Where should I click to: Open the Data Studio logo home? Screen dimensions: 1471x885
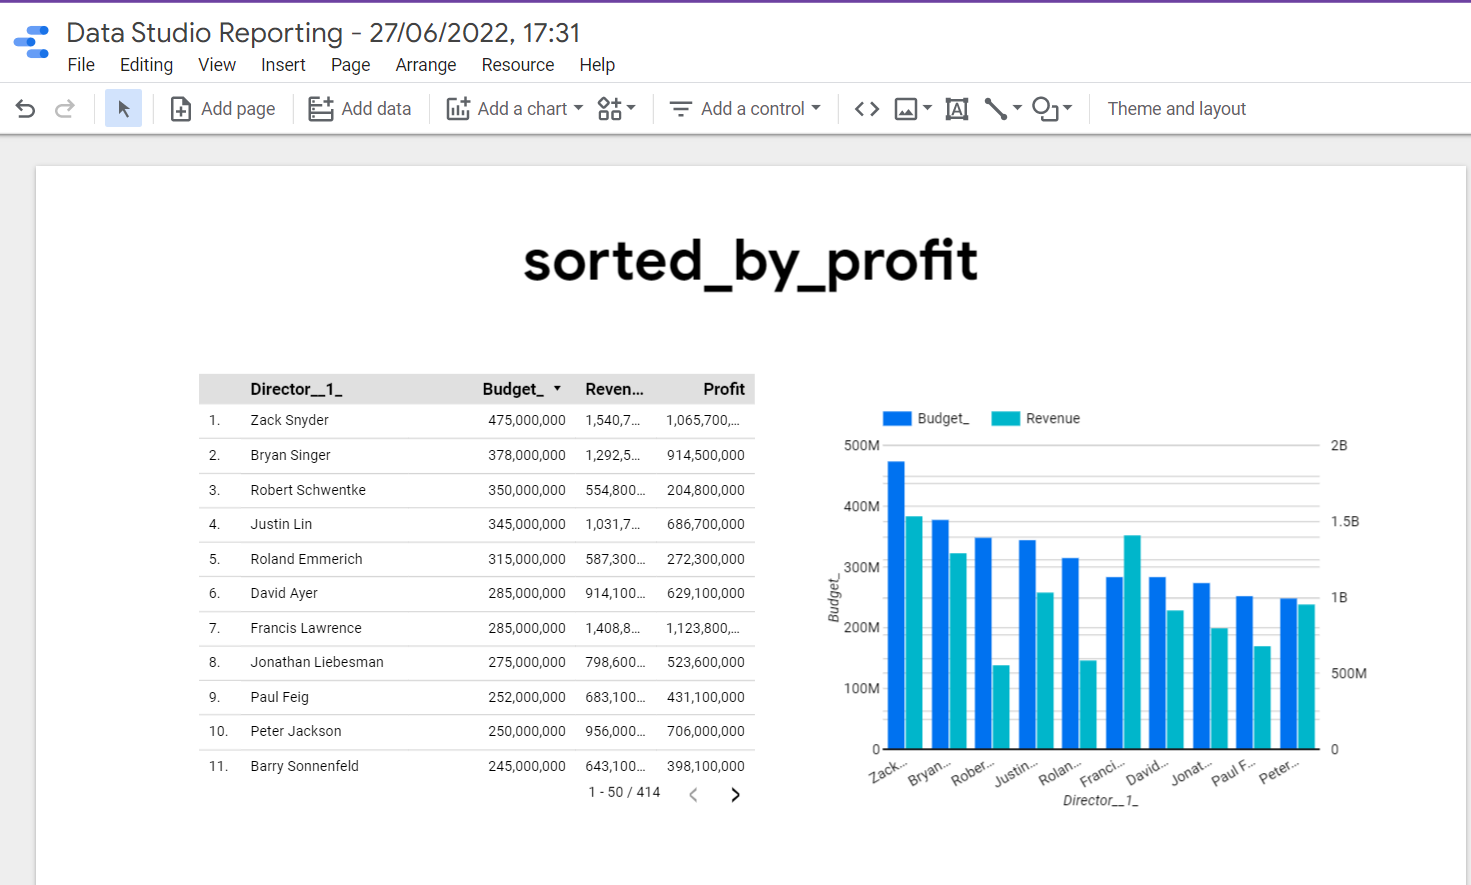point(32,43)
